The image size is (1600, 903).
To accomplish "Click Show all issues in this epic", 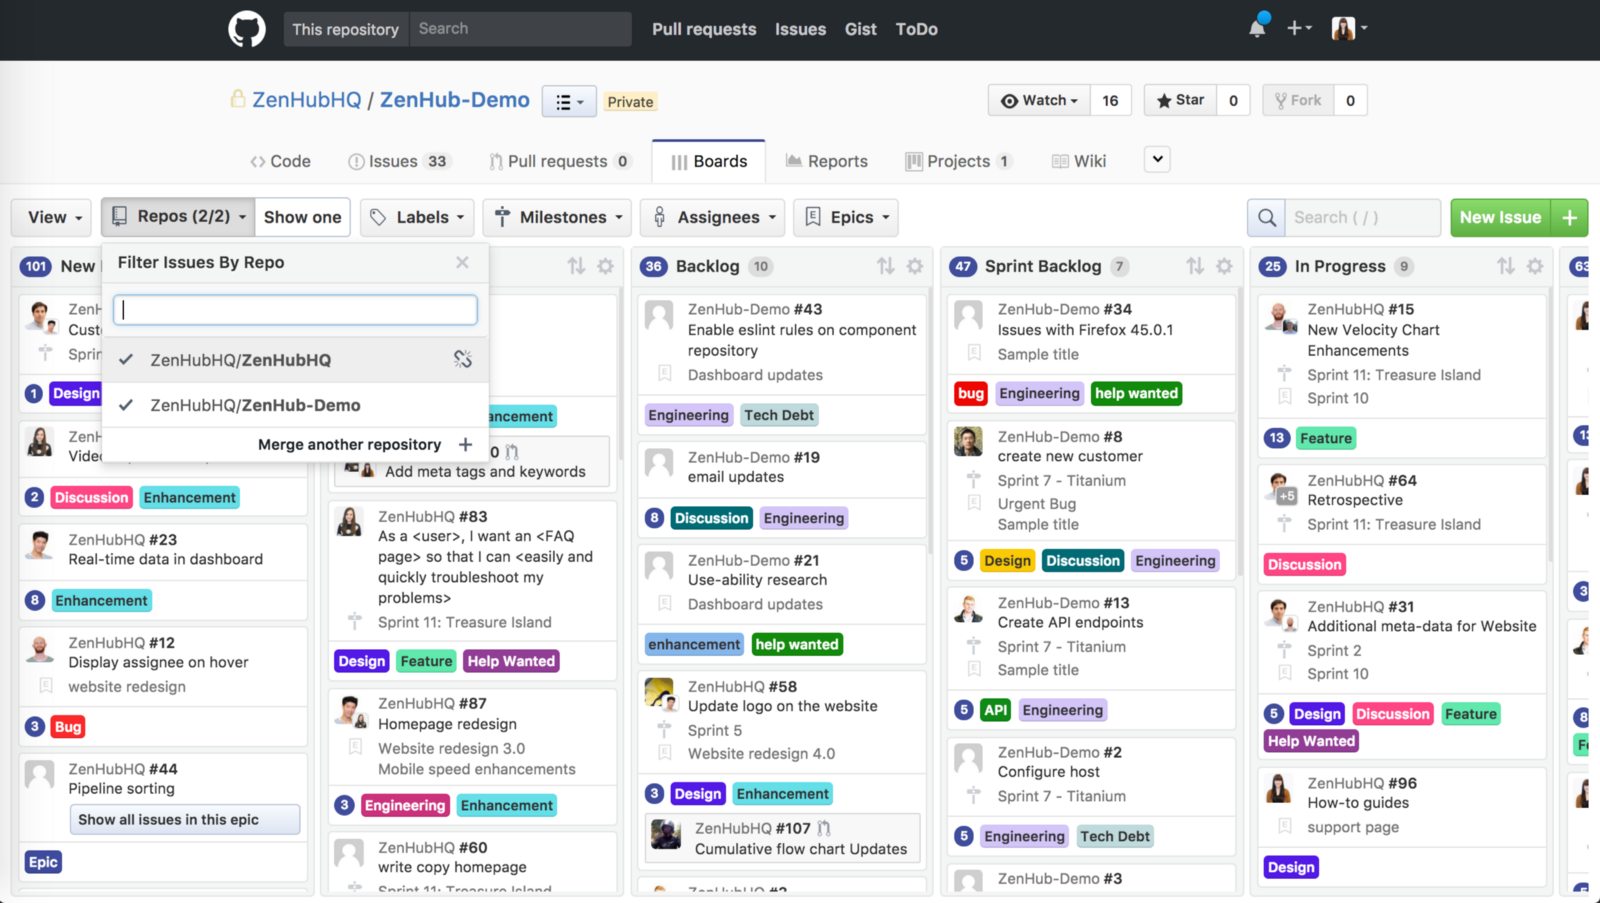I will tap(184, 819).
